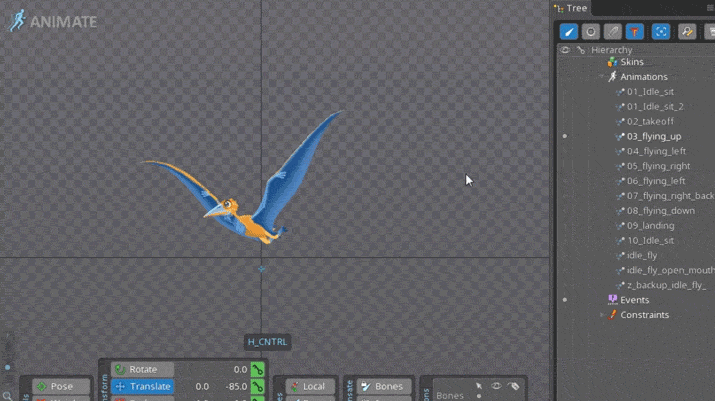715x401 pixels.
Task: Click the Translate X value 0.0
Action: click(202, 386)
